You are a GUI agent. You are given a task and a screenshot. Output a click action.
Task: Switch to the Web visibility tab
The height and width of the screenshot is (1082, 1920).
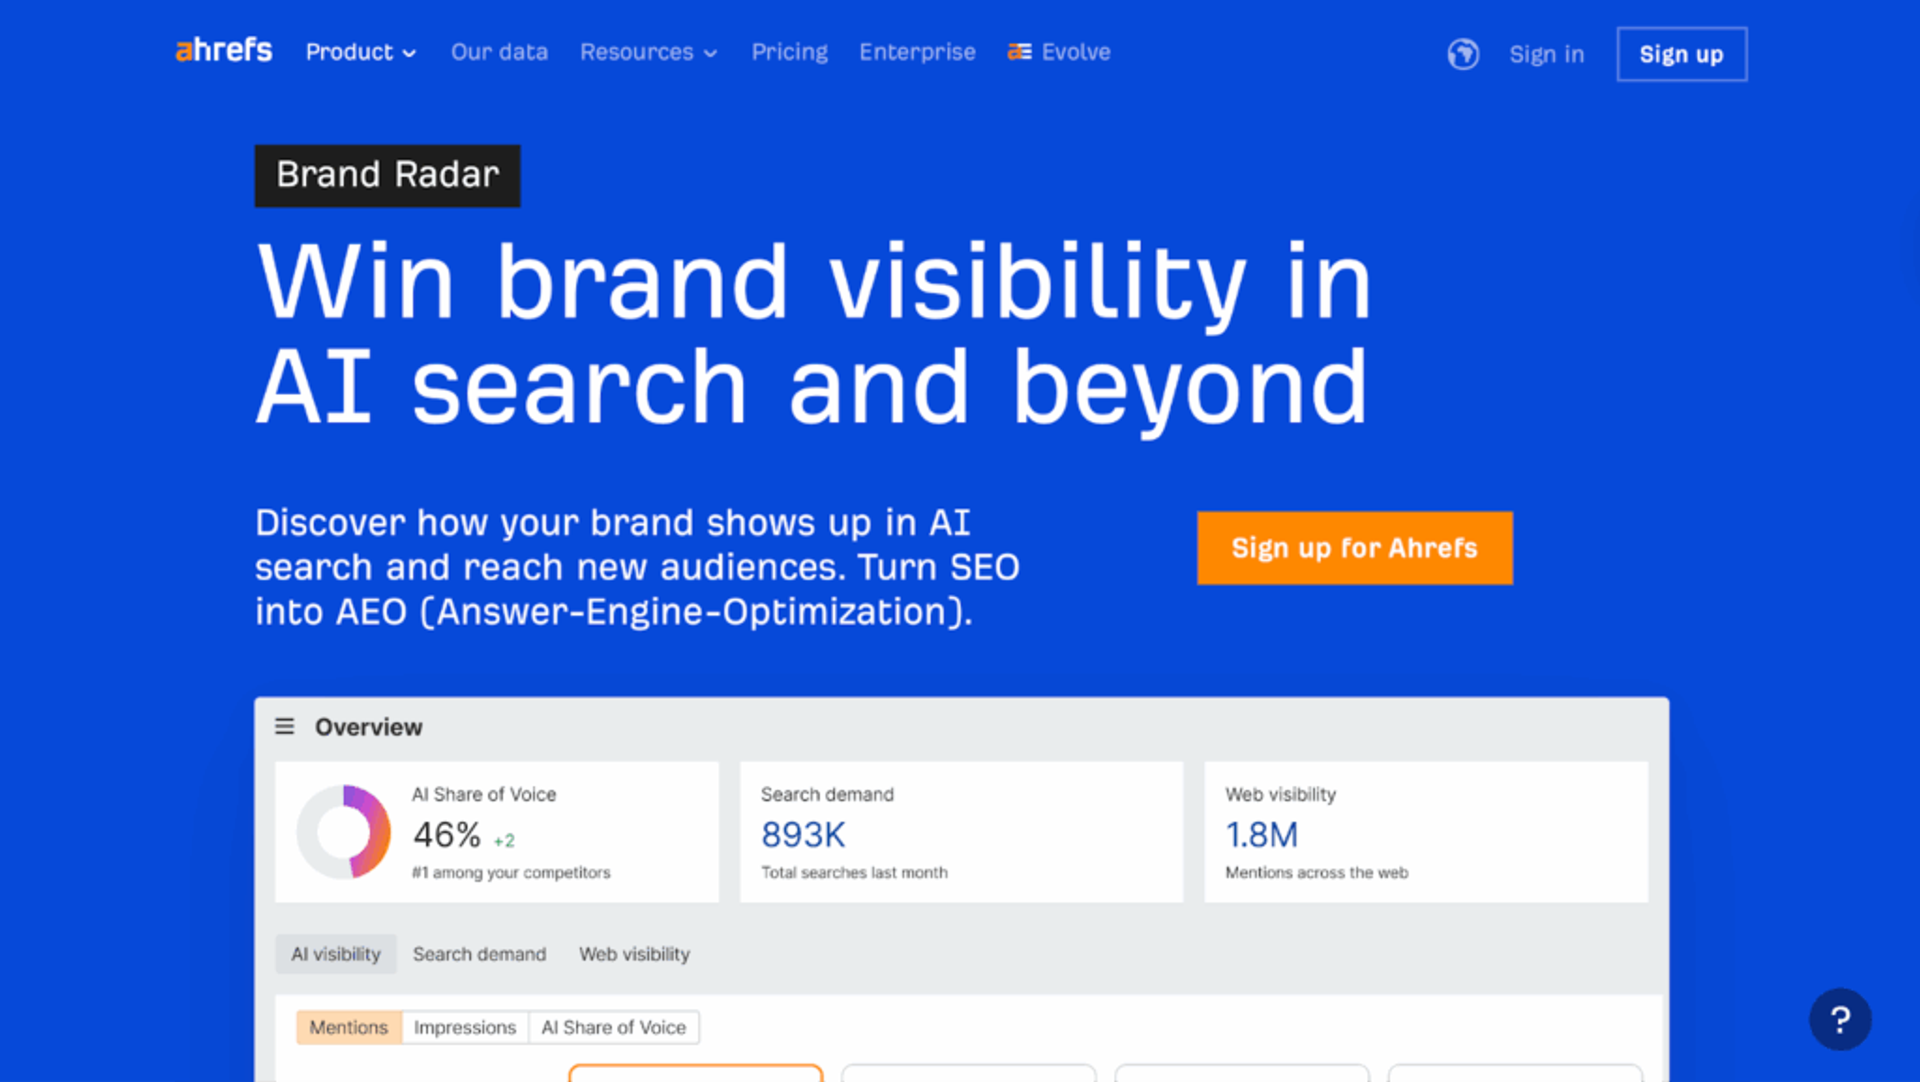[x=634, y=954]
